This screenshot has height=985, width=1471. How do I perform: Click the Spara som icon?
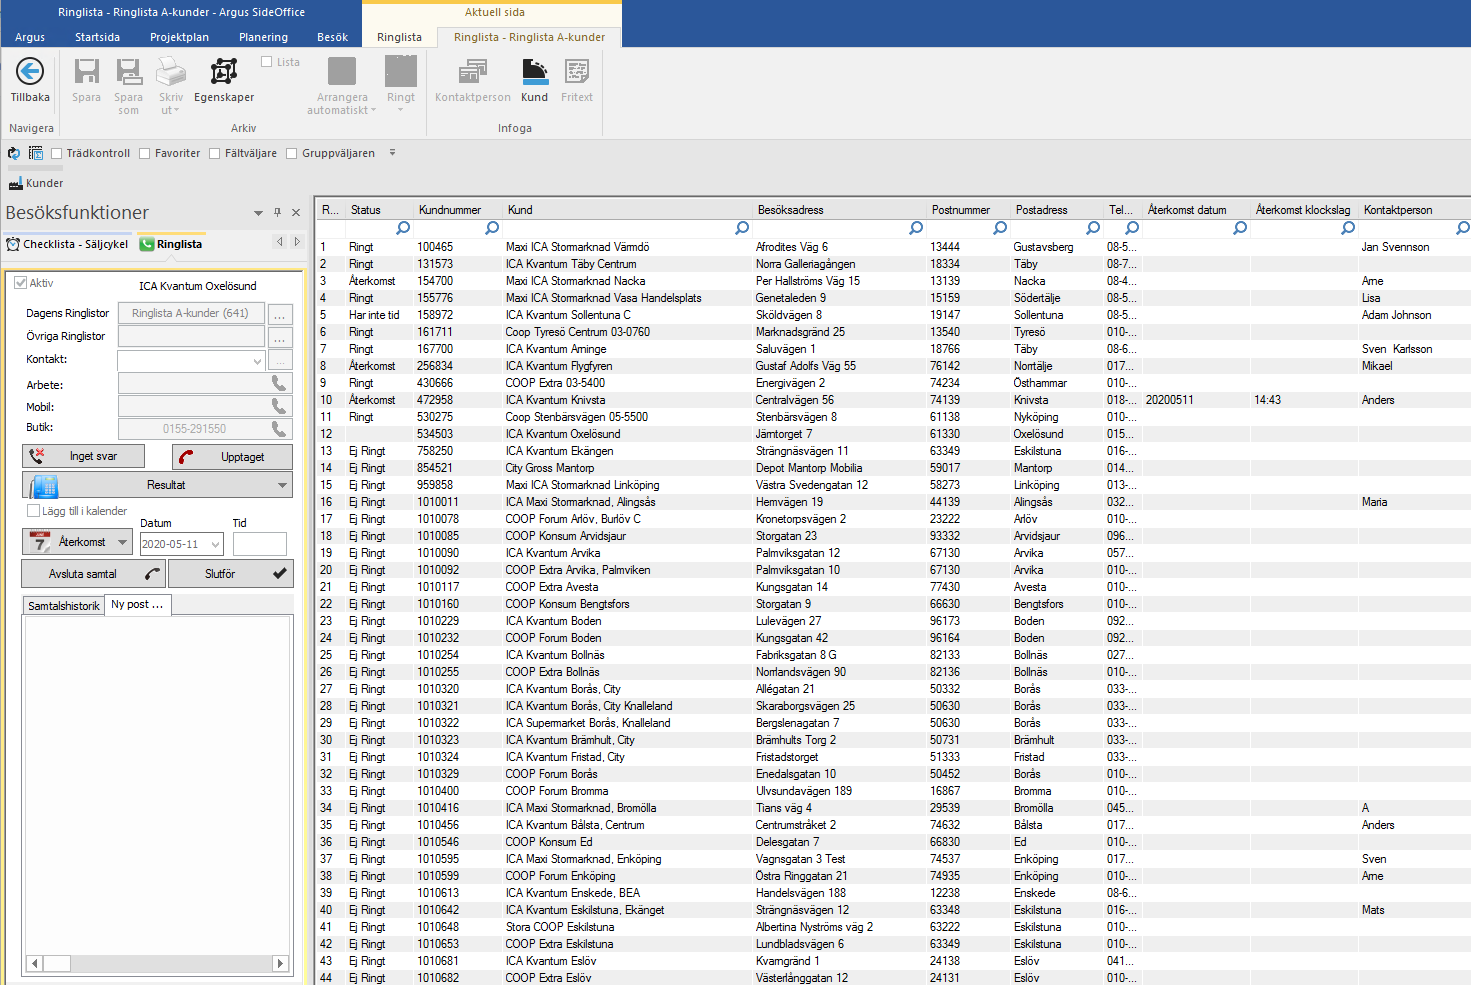[129, 71]
